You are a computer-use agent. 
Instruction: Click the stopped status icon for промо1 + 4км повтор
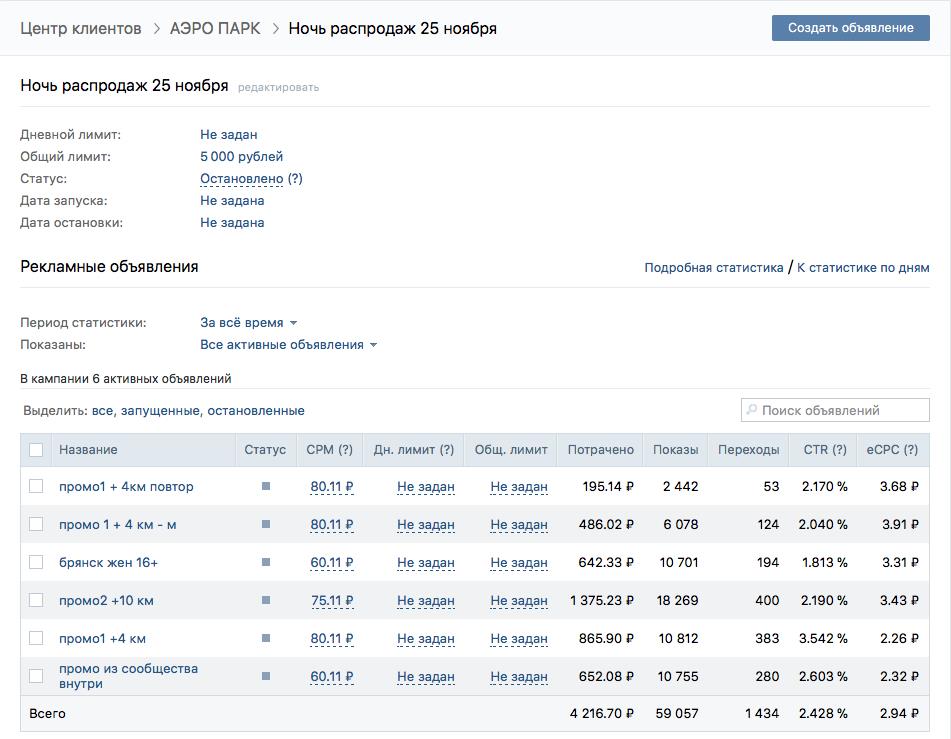pos(265,486)
